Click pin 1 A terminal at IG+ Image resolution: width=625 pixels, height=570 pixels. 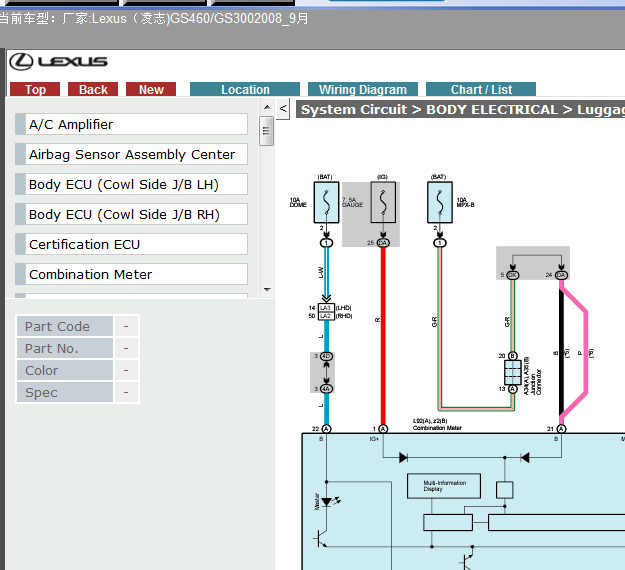(383, 429)
